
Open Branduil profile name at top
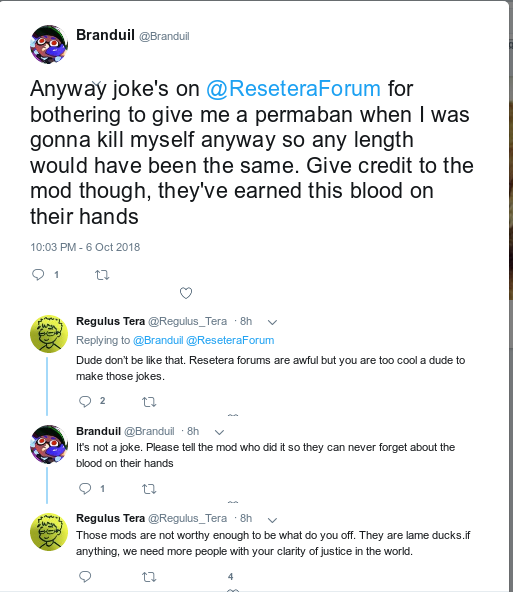click(105, 35)
